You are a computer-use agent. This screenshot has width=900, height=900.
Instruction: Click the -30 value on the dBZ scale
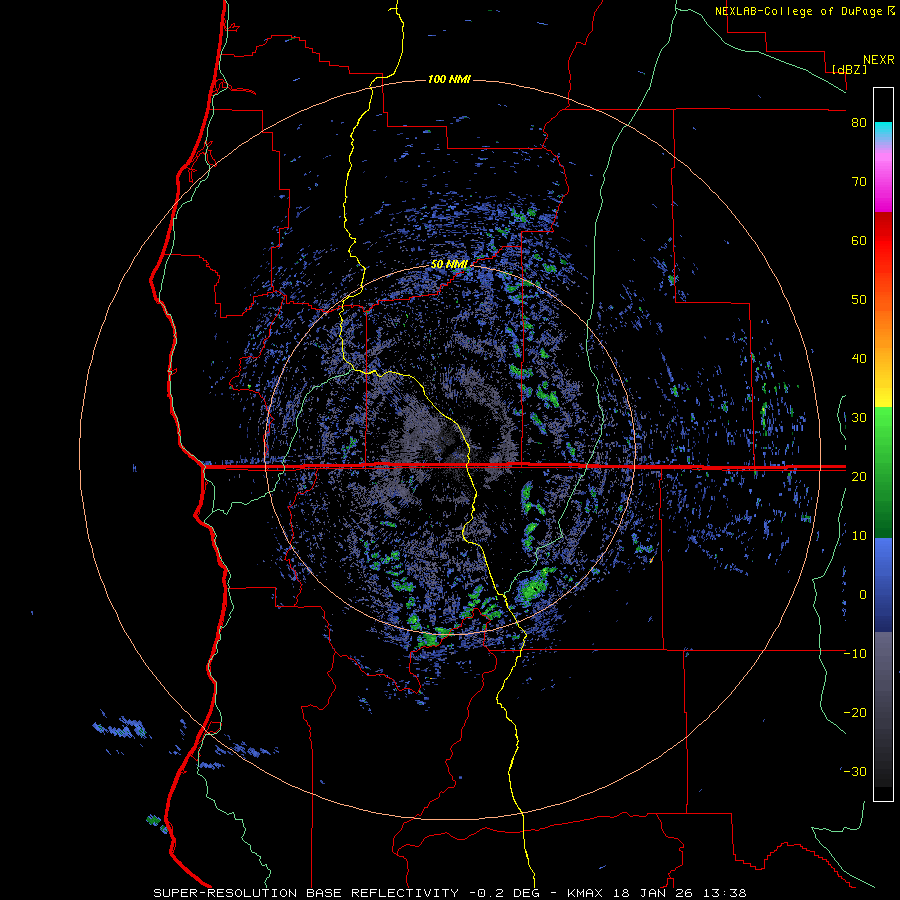855,771
